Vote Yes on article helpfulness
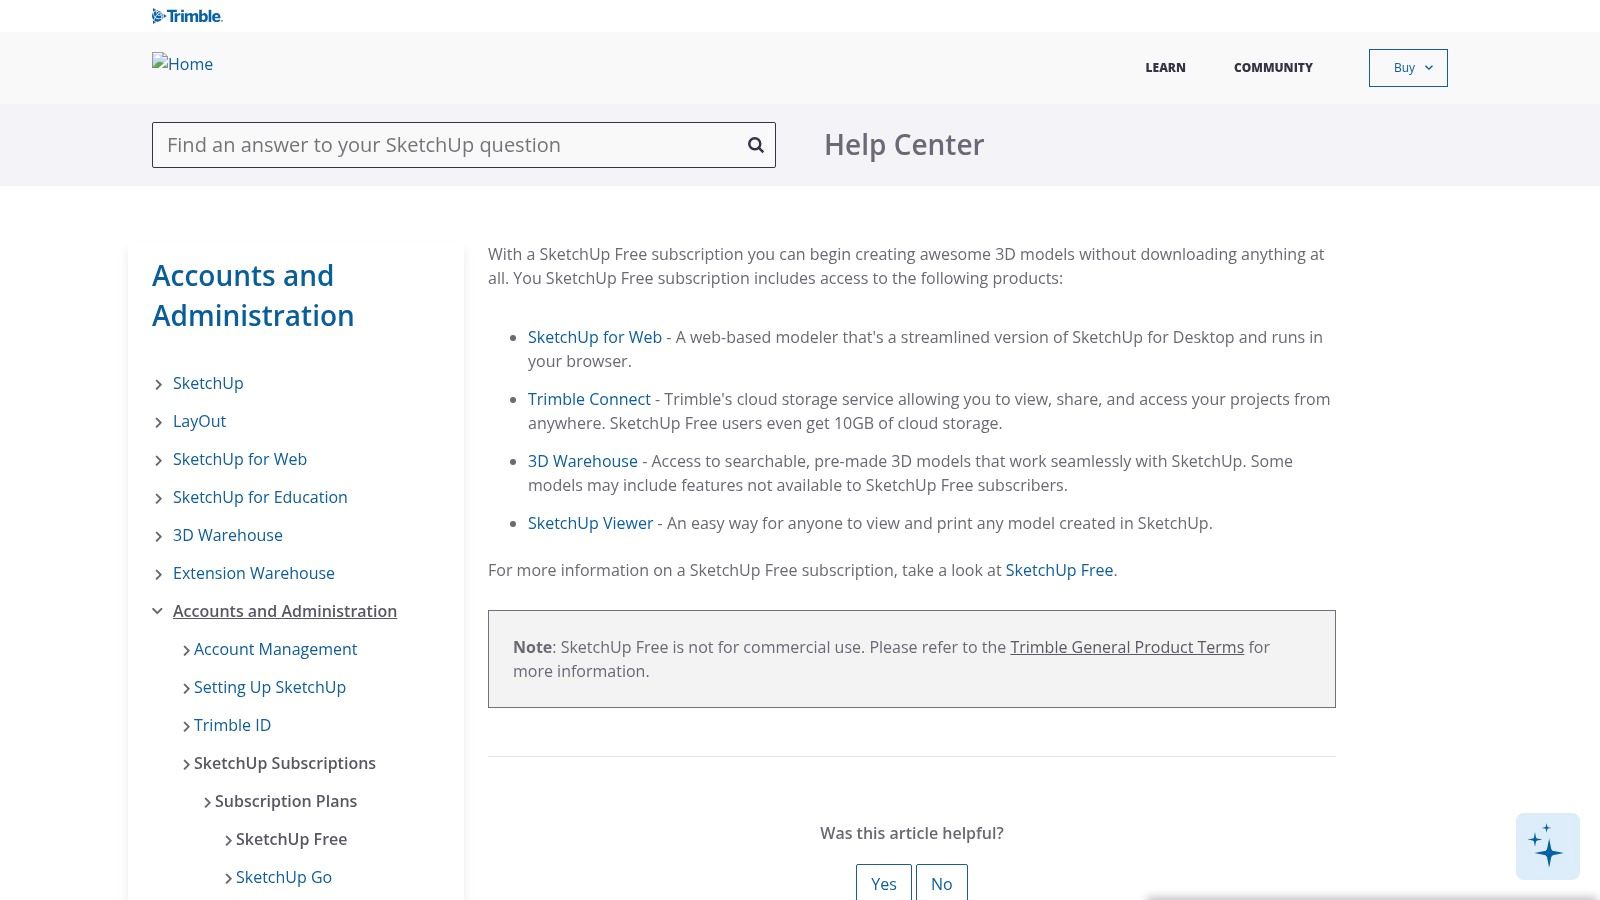This screenshot has width=1600, height=900. [x=883, y=883]
